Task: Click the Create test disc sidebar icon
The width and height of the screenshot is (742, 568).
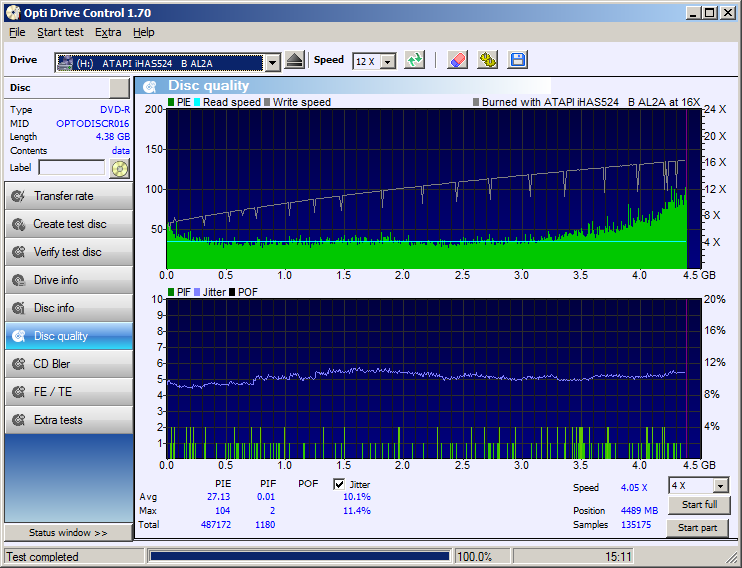Action: pyautogui.click(x=18, y=224)
